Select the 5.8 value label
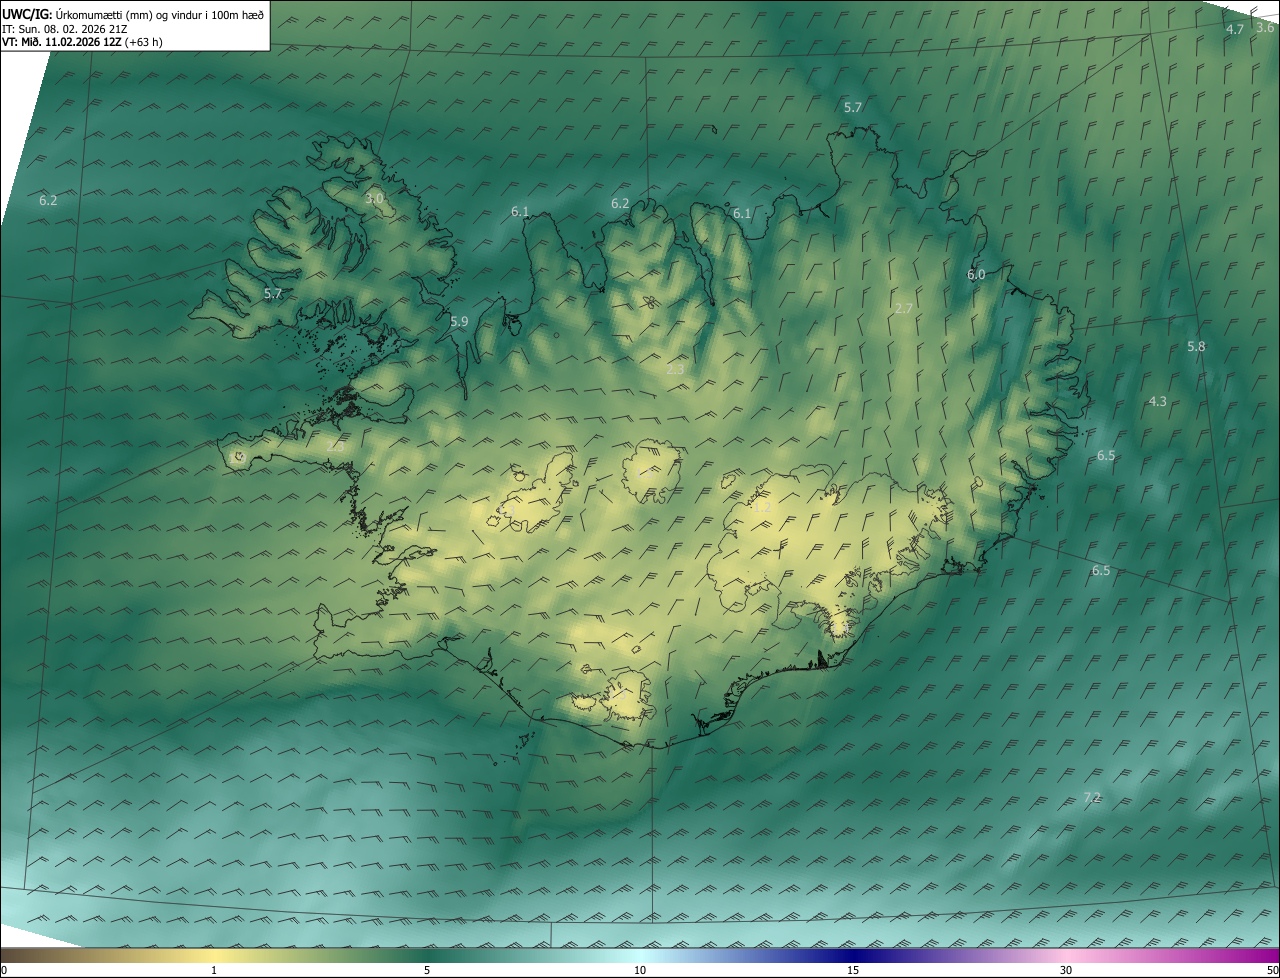This screenshot has height=978, width=1280. coord(1196,346)
